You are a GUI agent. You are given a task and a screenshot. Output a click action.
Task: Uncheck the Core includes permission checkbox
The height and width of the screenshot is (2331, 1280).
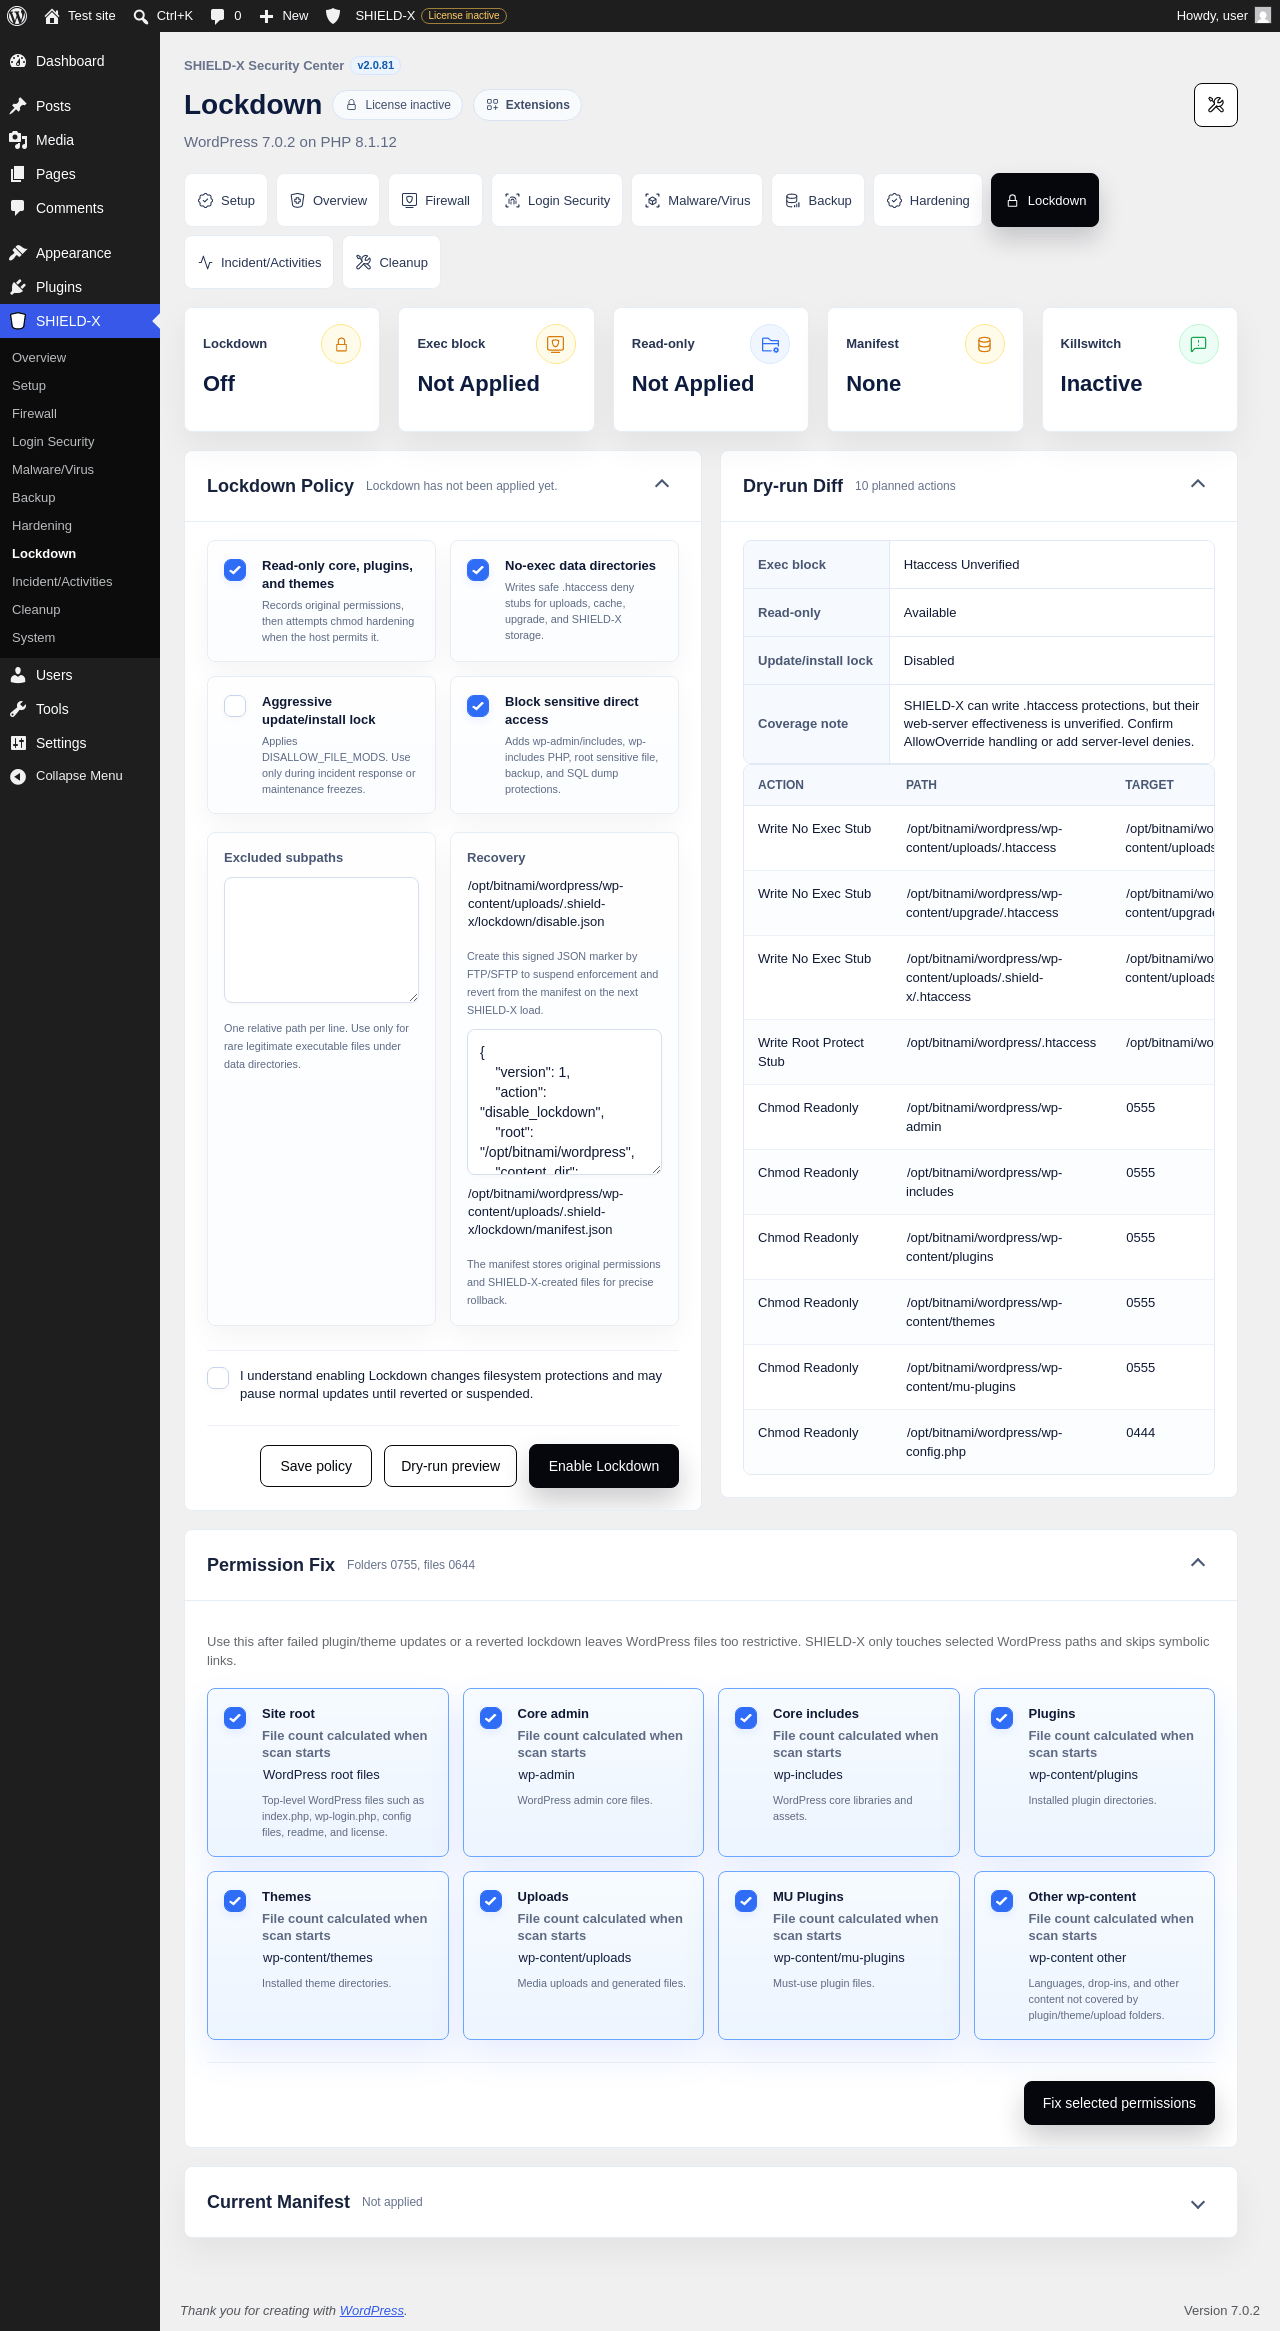tap(746, 1718)
